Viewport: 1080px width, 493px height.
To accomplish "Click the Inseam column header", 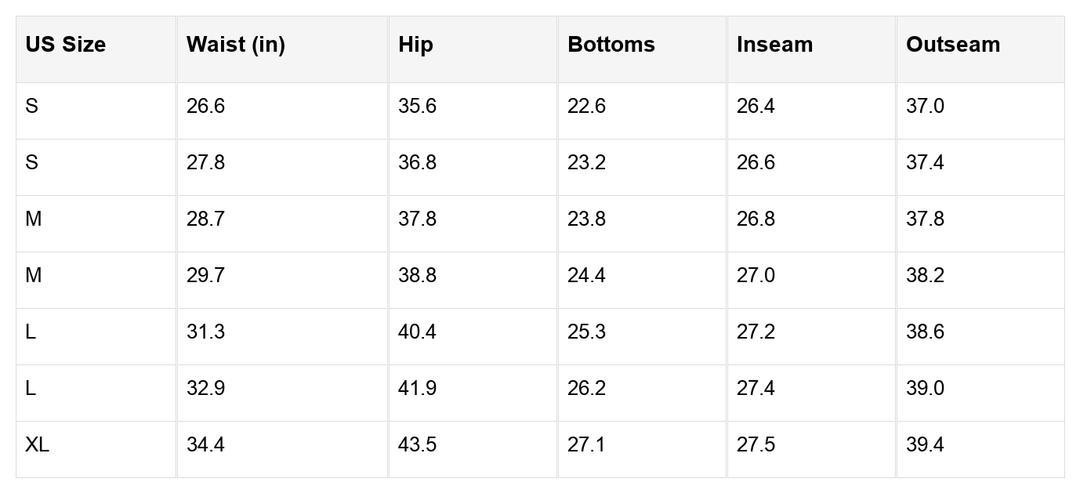I will point(775,45).
